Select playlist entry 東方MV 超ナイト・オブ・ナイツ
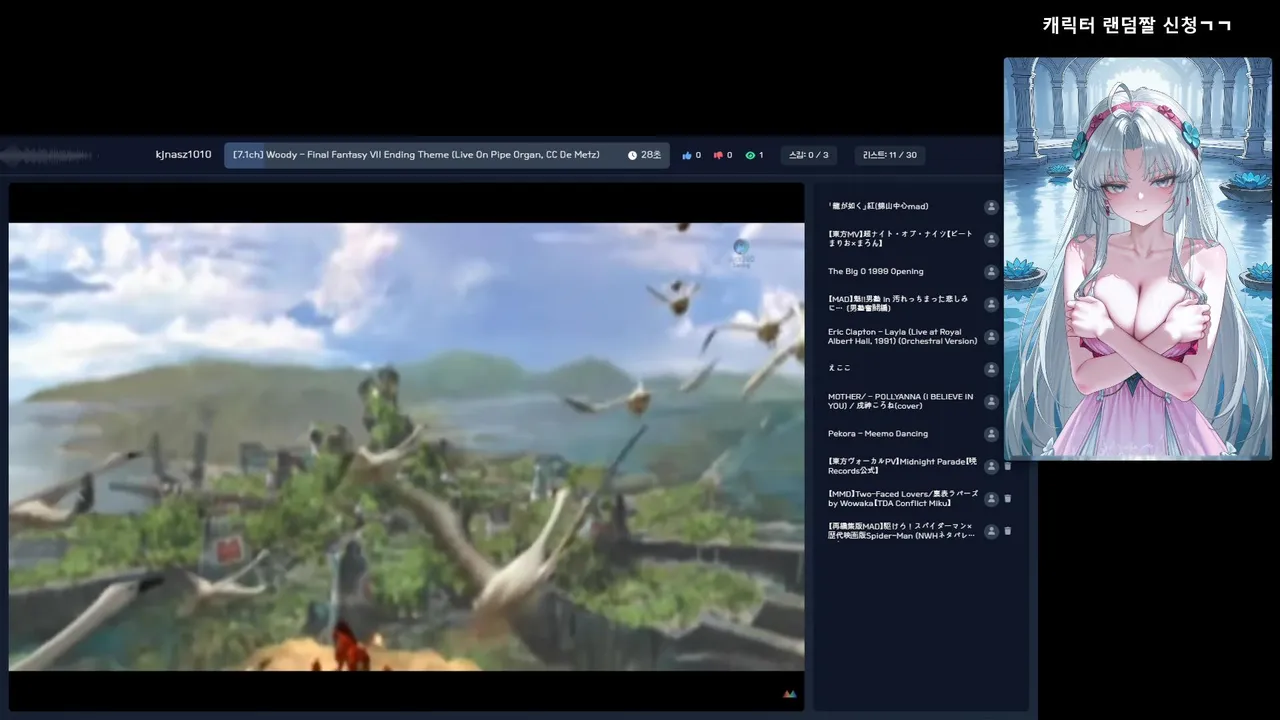 (x=900, y=239)
